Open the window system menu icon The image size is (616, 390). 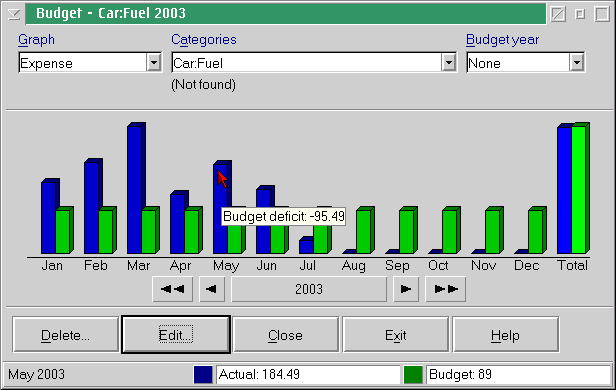point(13,14)
